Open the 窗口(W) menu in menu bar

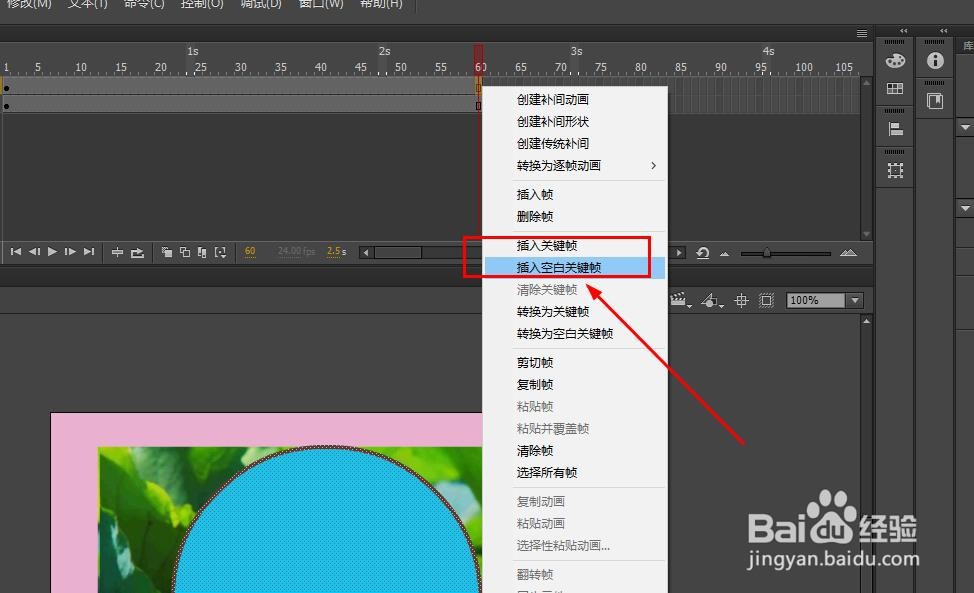(321, 4)
